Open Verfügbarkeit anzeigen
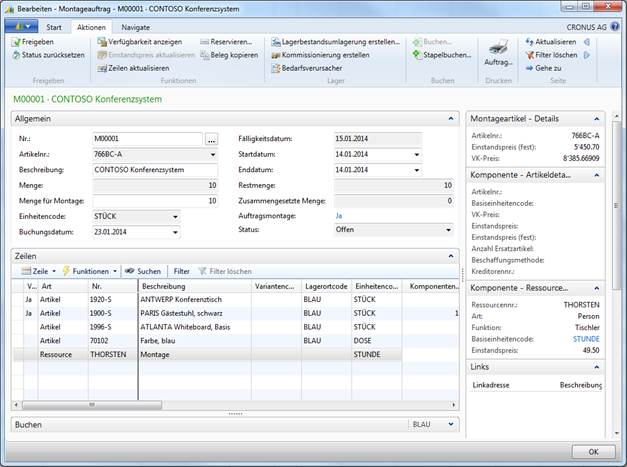This screenshot has width=627, height=467. [x=140, y=42]
